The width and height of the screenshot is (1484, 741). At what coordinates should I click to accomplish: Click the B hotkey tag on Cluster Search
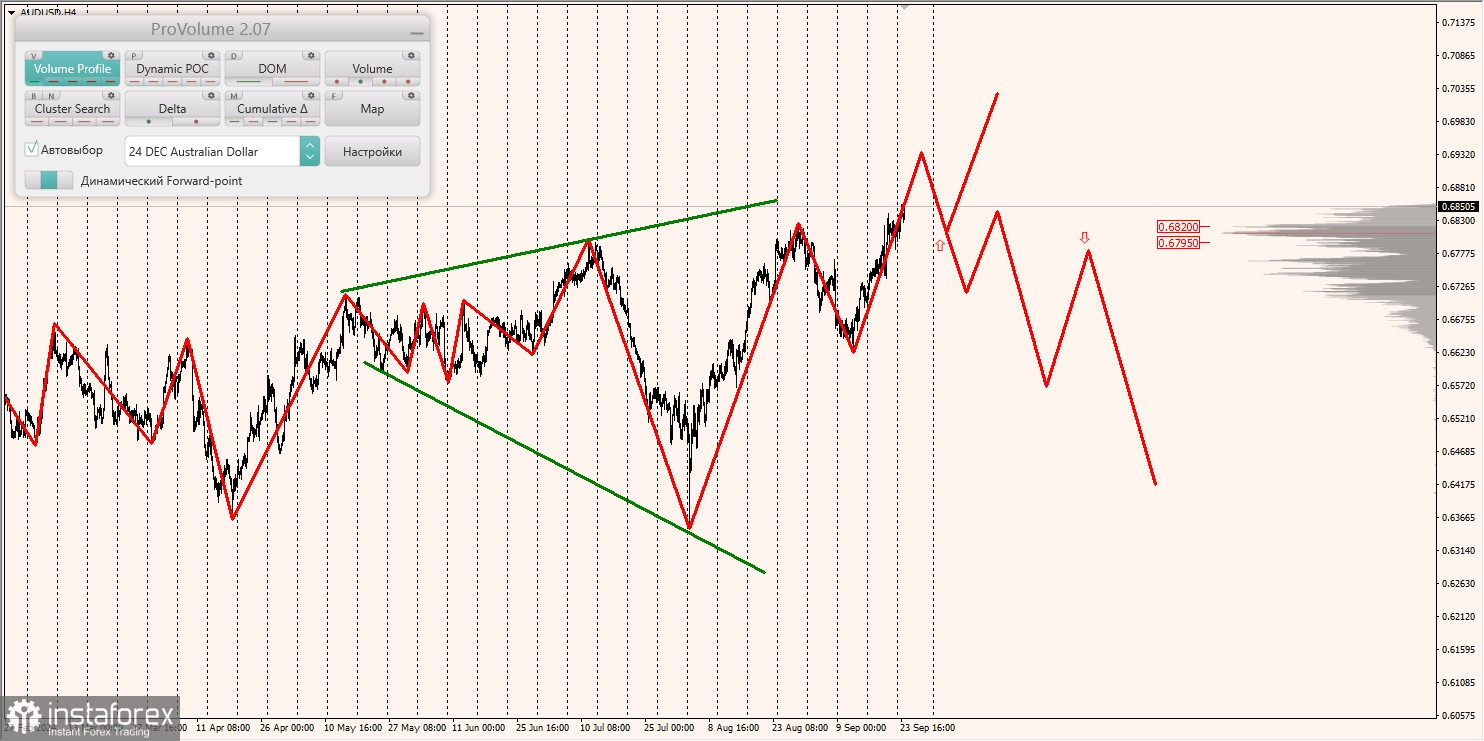pos(34,96)
